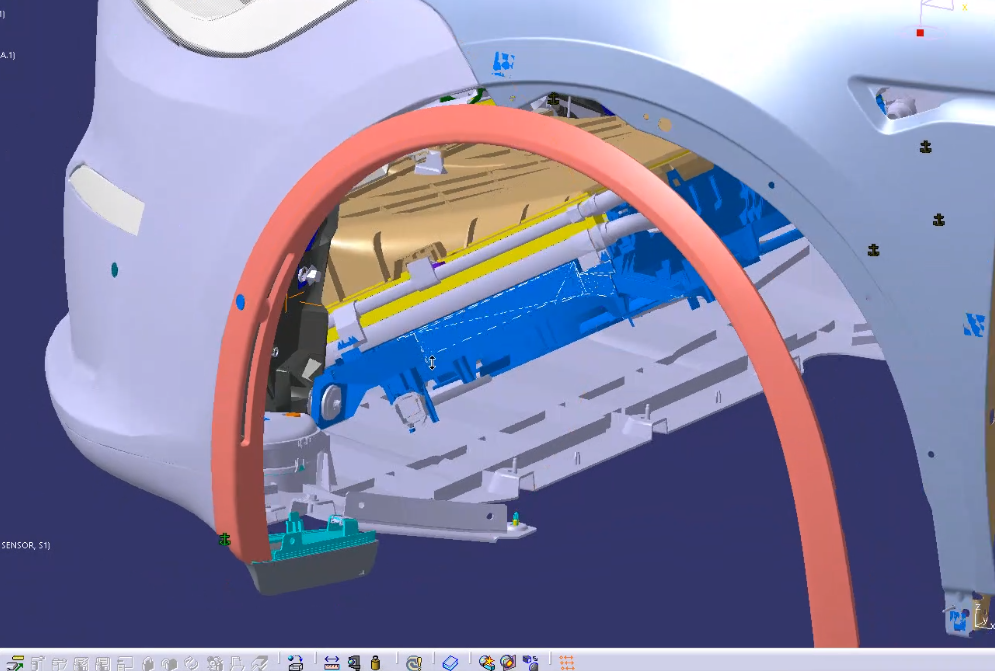Click the Measure Between icon in bottom toolbar
Screen dimensions: 995x671
pos(332,662)
